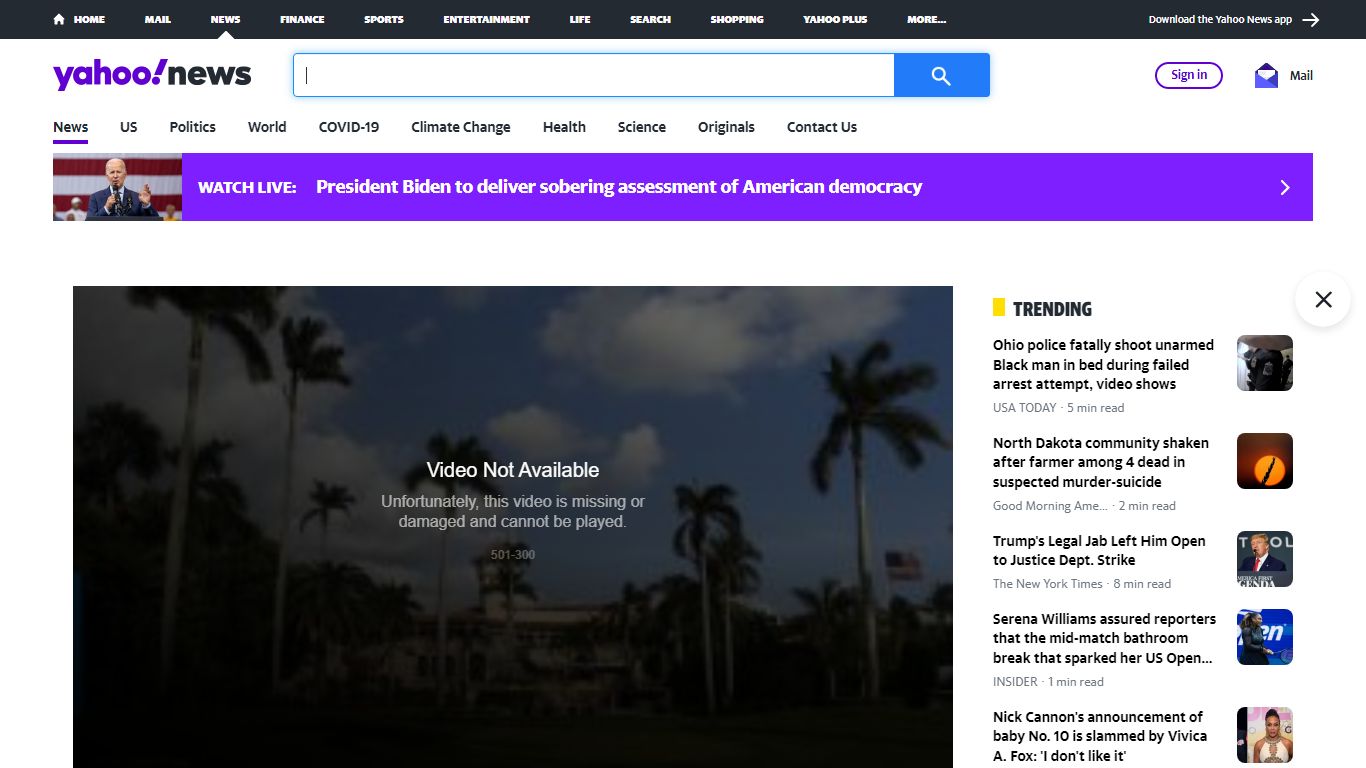
Task: Click the Yahoo News logo
Action: click(x=152, y=74)
